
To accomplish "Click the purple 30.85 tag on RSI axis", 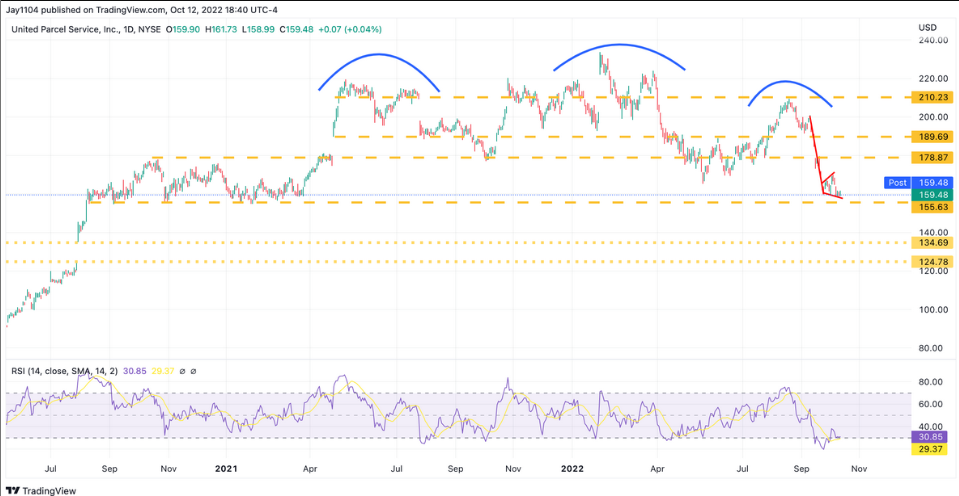I will coord(928,437).
